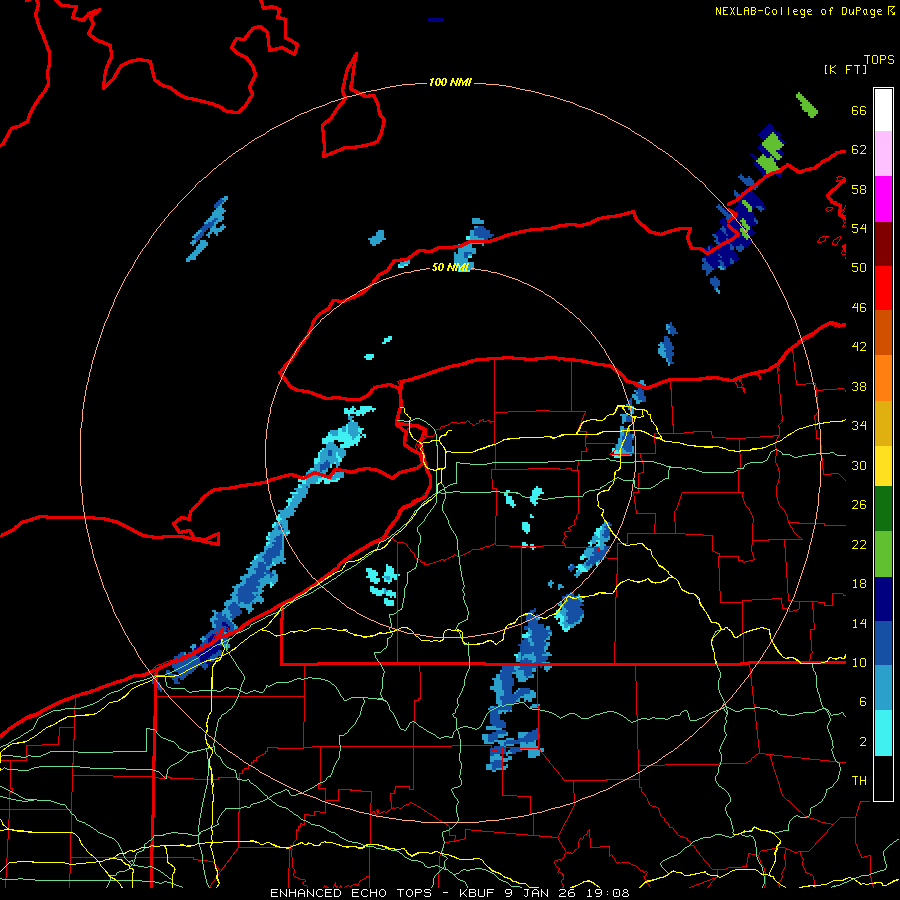Screen dimensions: 900x900
Task: Click the 46 legend value
Action: coord(859,308)
